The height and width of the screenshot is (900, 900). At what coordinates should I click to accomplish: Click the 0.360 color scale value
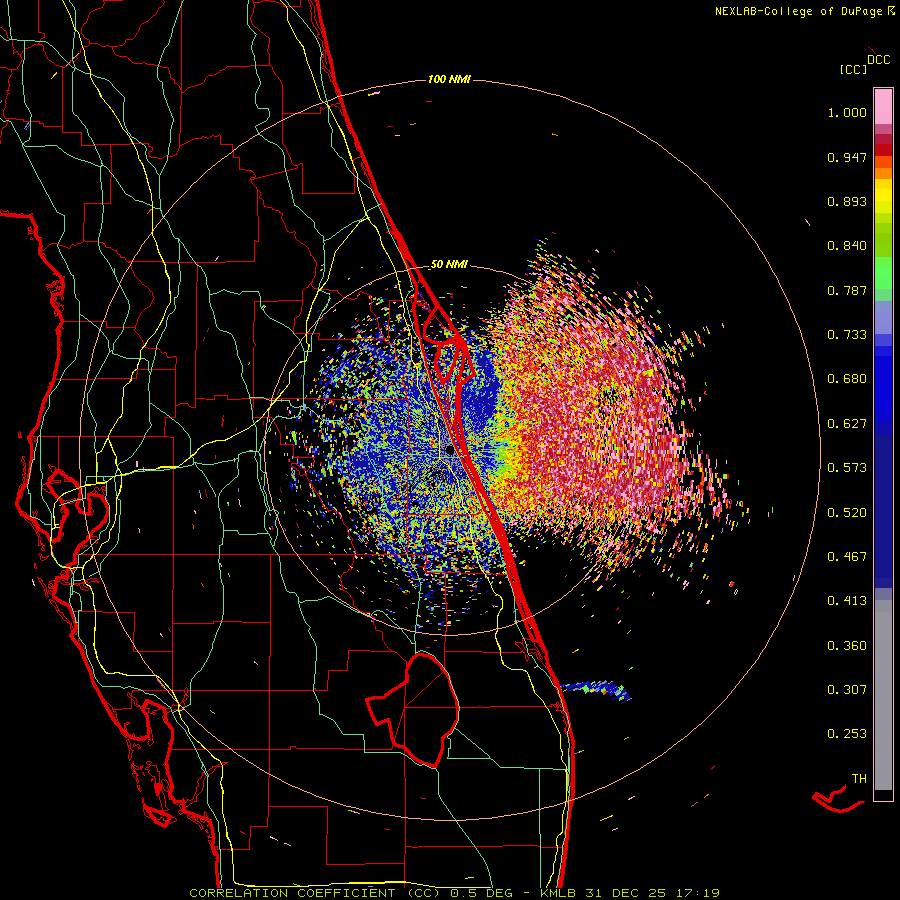point(847,645)
